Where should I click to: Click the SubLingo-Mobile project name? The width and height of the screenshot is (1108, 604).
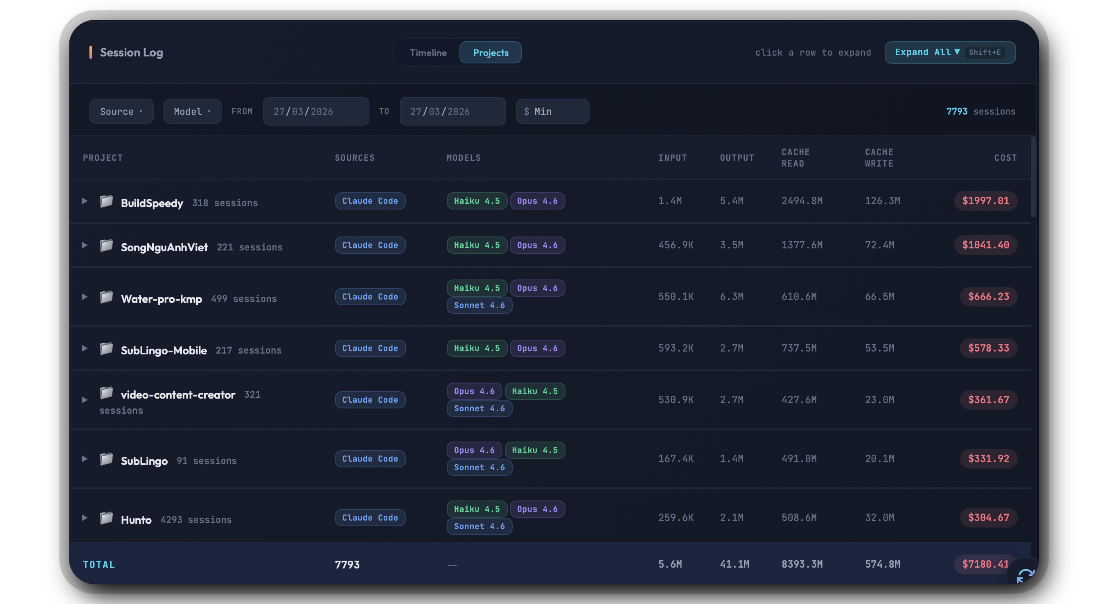click(164, 350)
